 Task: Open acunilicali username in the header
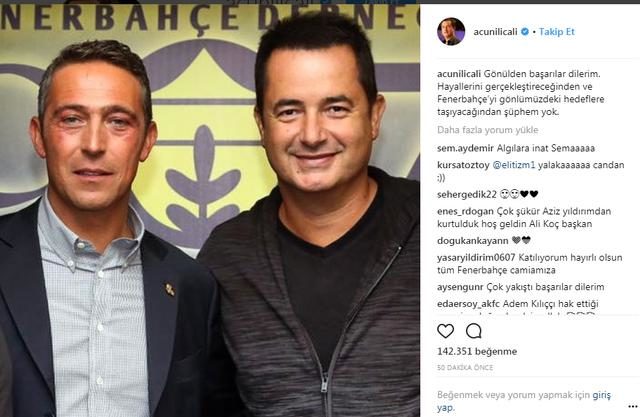click(495, 31)
